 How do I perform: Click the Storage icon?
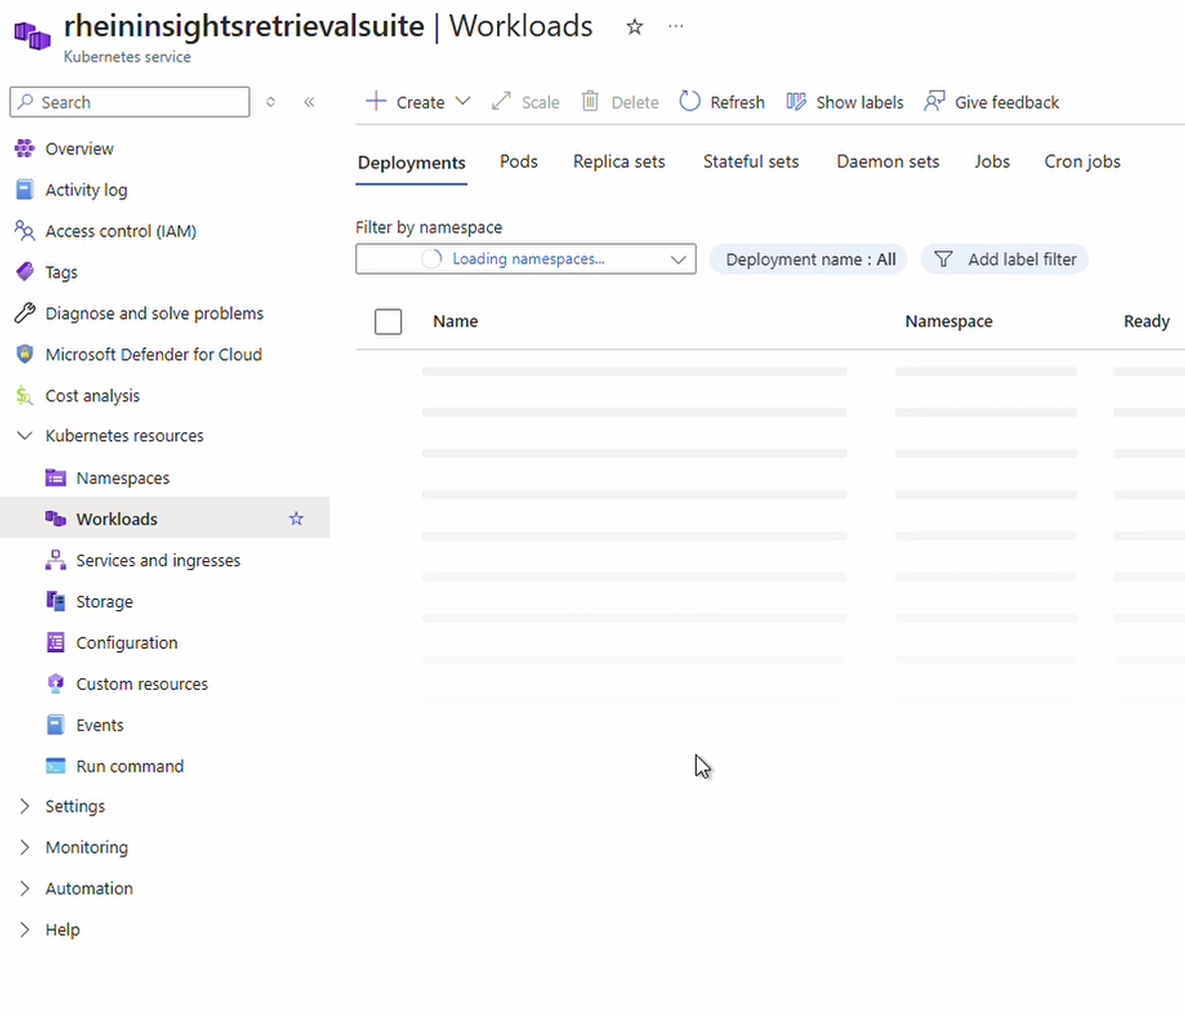point(56,601)
